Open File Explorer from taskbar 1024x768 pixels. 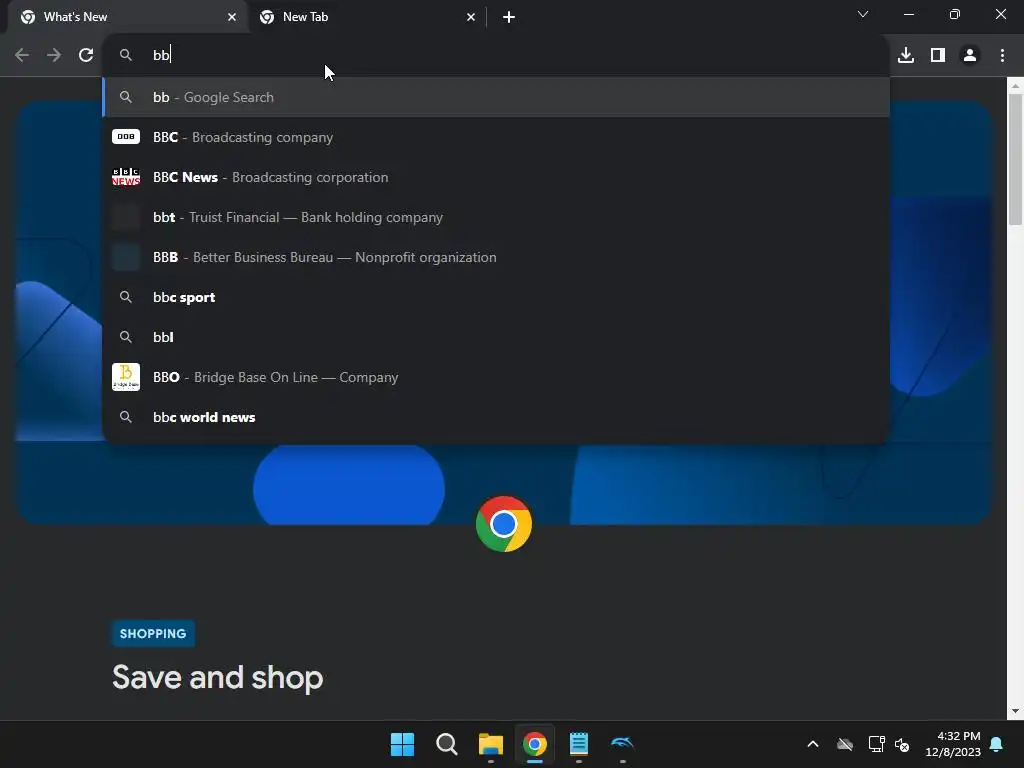point(490,744)
